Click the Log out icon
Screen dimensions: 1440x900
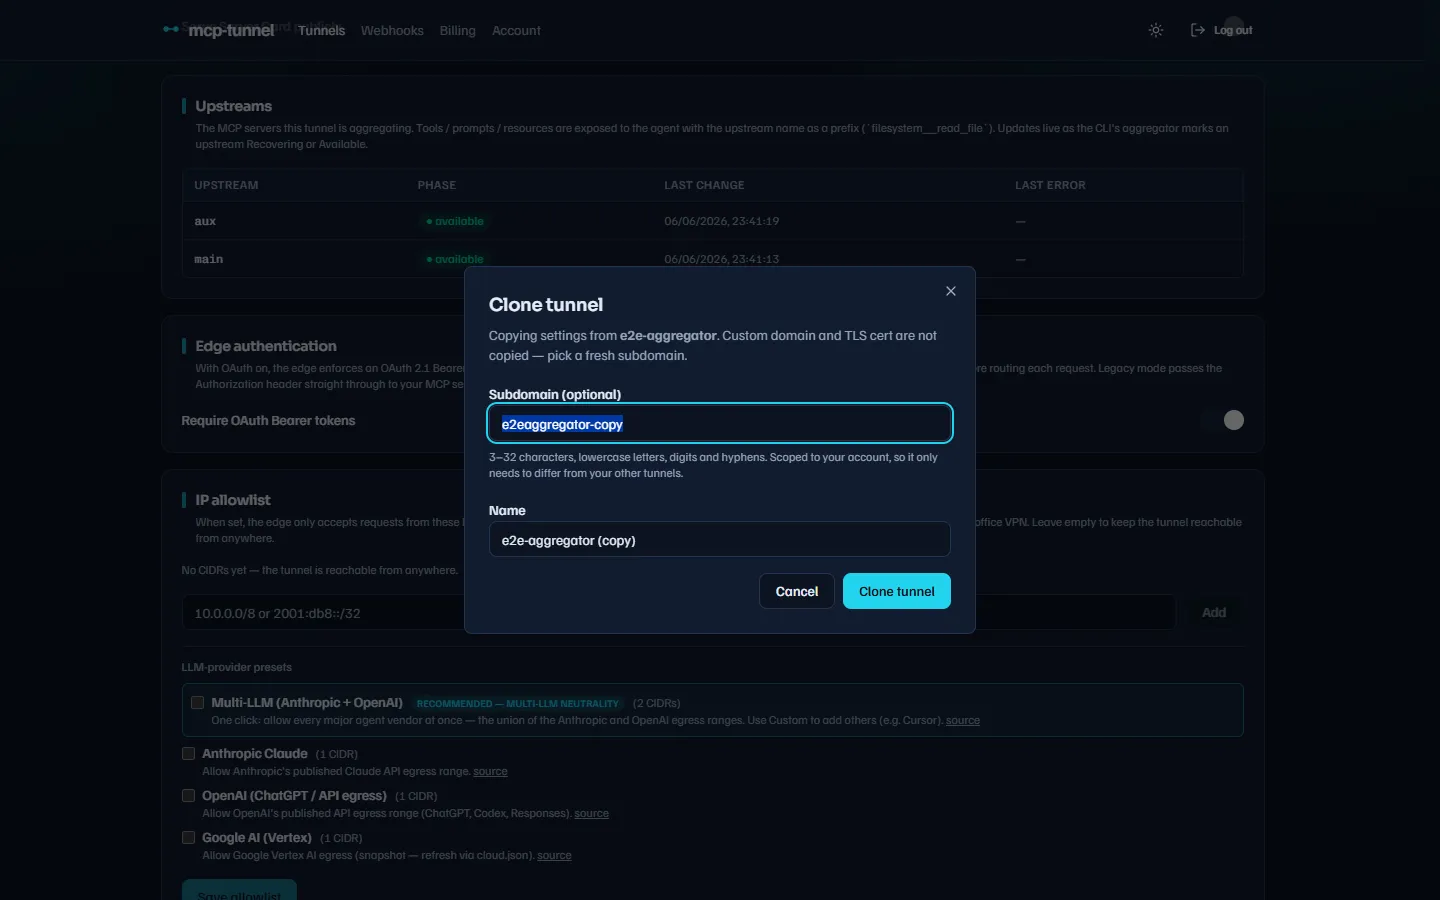(x=1198, y=30)
